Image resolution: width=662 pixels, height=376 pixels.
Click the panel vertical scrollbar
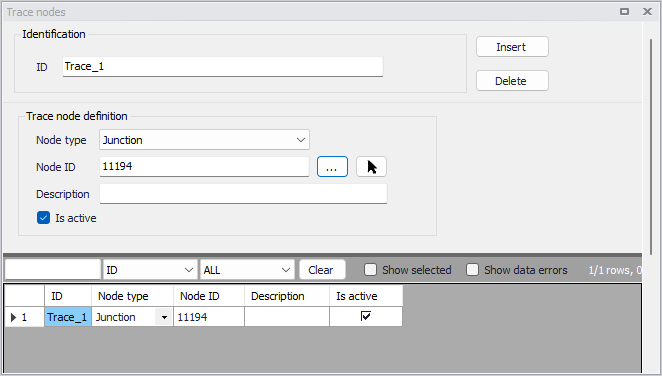(651, 146)
